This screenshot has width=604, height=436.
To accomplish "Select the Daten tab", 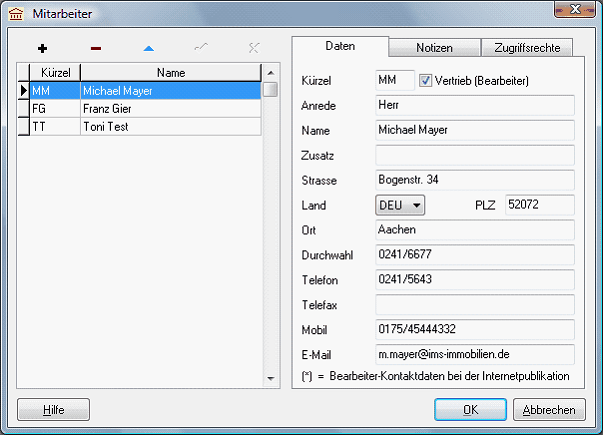I will click(340, 47).
